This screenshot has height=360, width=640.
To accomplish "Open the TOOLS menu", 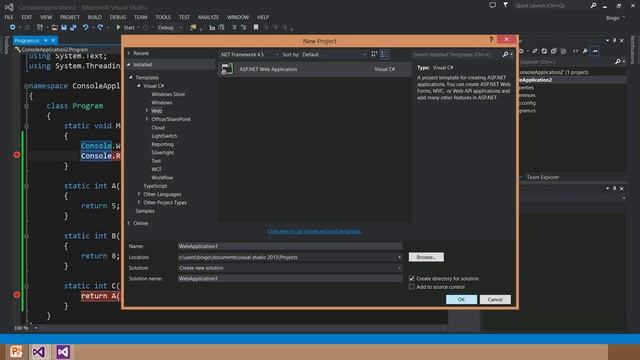I will (x=163, y=17).
